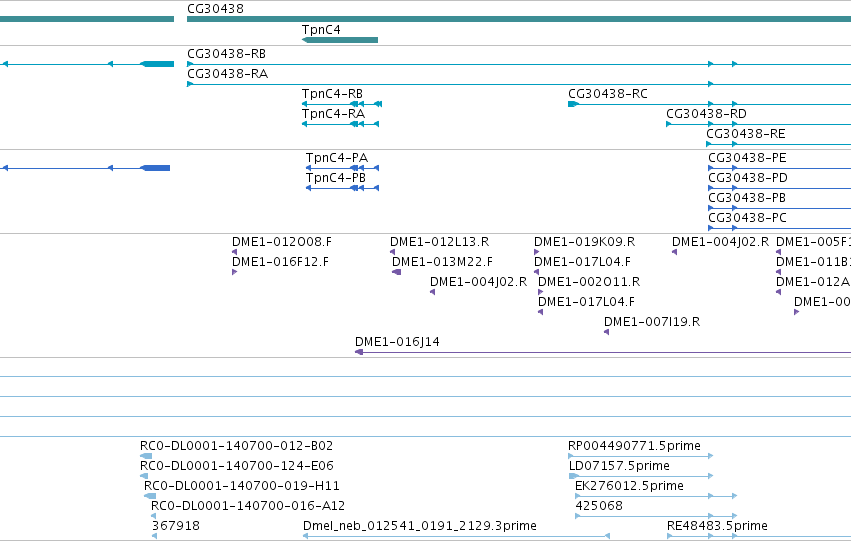Click BAC end DME1-013M22.F

coord(396,272)
